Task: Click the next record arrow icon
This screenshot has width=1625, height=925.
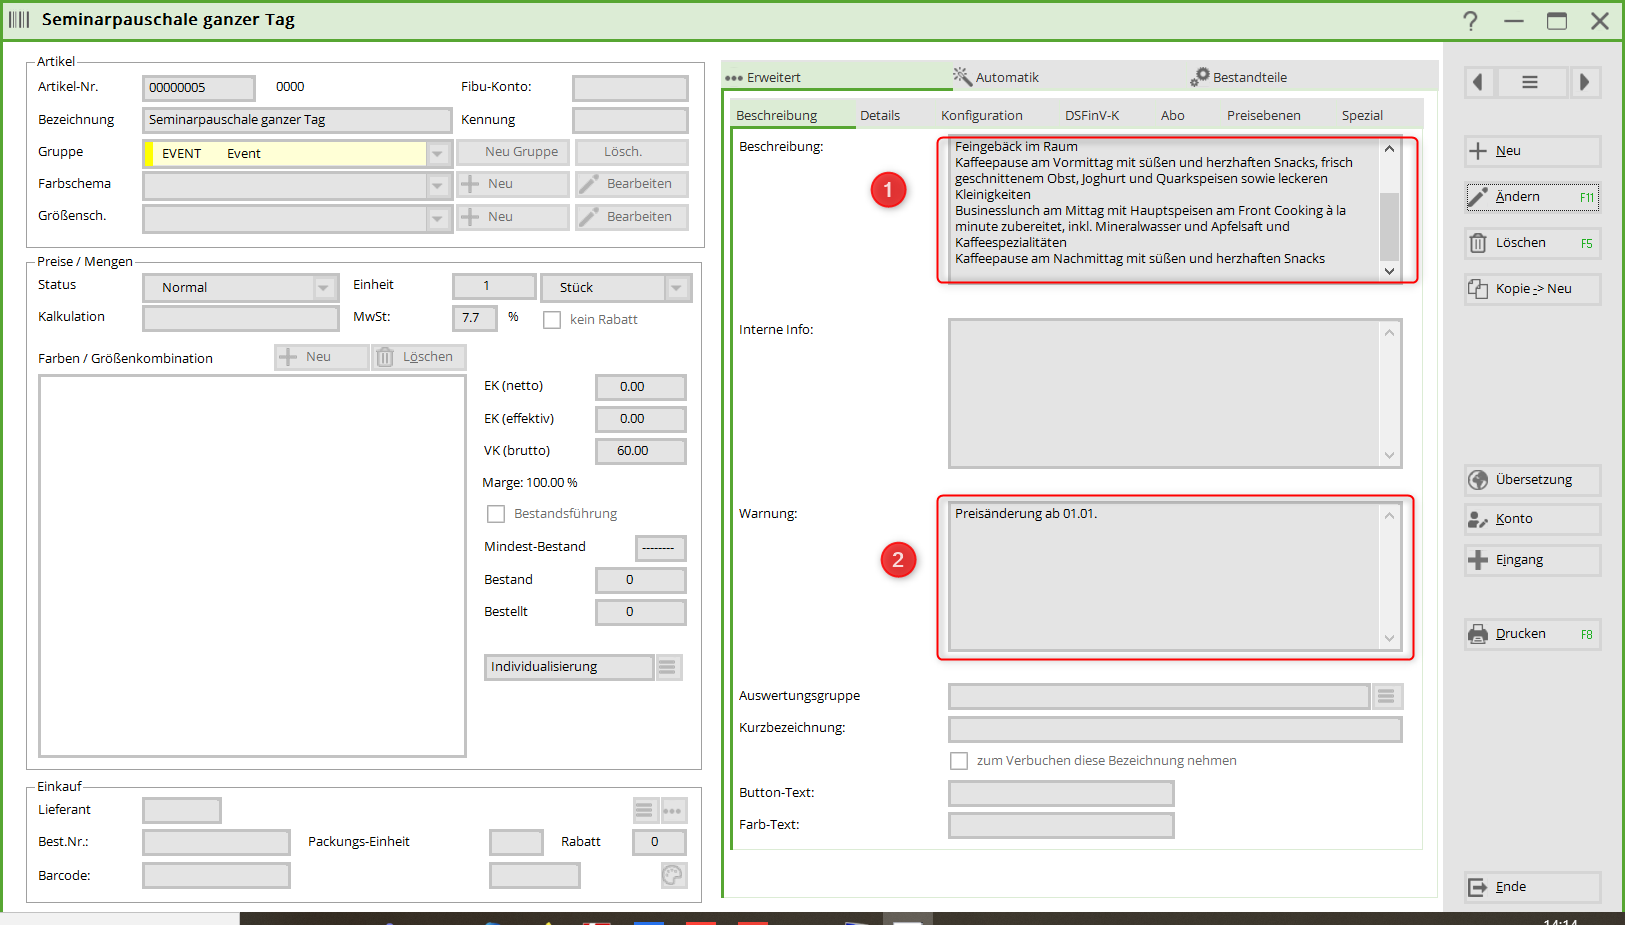Action: (x=1584, y=82)
